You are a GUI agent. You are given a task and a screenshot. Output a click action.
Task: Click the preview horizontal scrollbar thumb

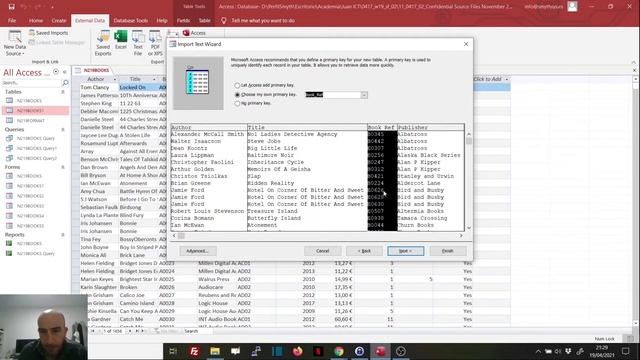181,236
